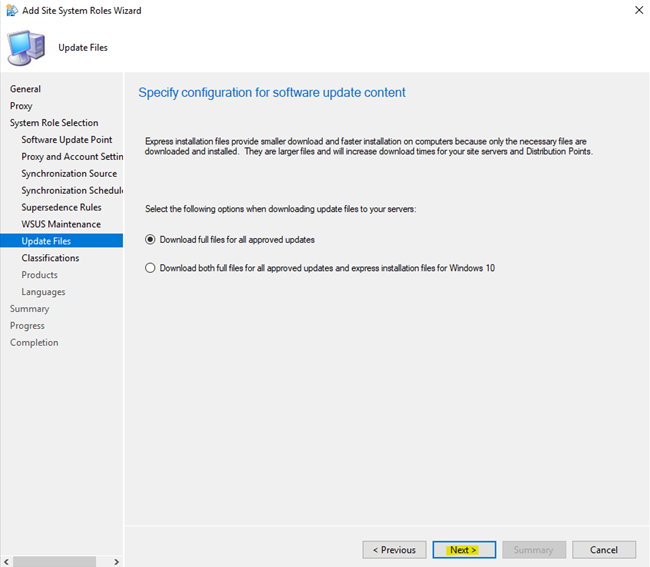Select the highlighted Update Files step
650x567 pixels.
pyautogui.click(x=61, y=241)
